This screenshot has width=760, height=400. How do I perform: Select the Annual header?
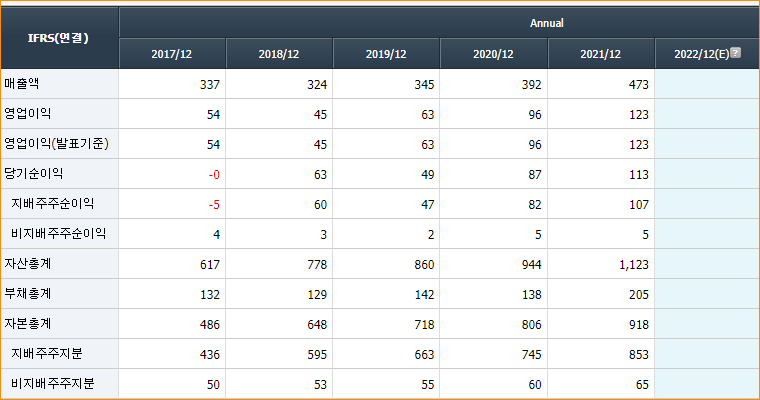[546, 23]
